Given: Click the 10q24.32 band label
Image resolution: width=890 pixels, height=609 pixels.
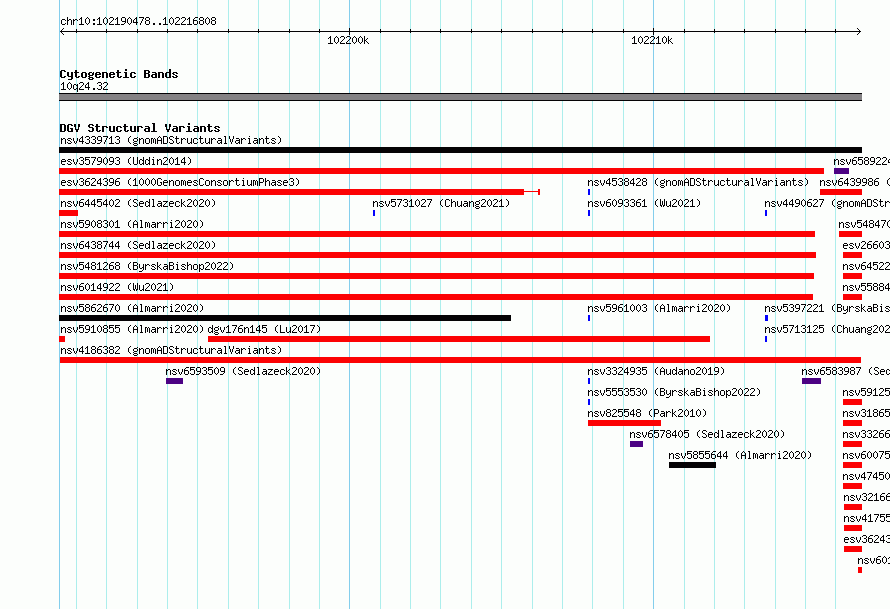Looking at the screenshot, I should [x=84, y=87].
